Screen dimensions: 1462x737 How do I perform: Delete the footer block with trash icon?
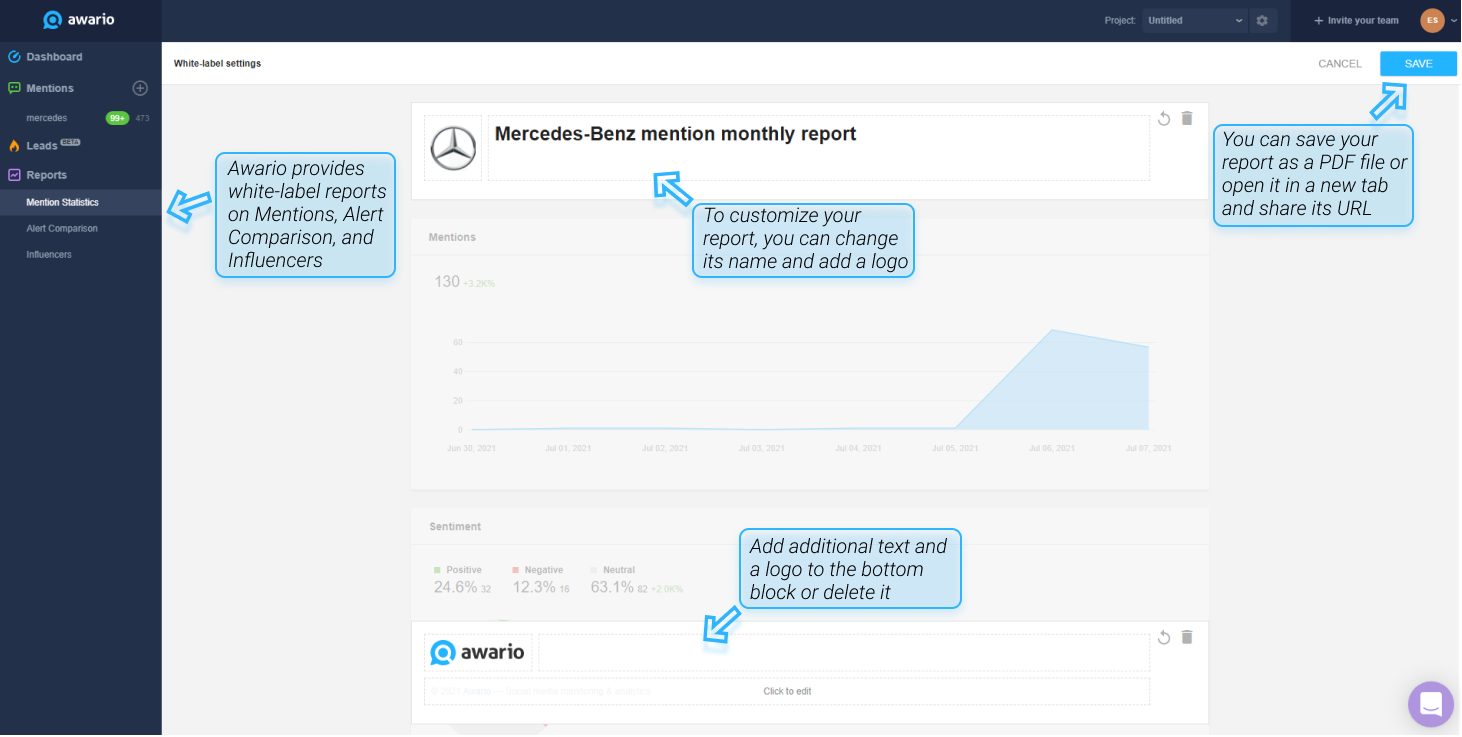point(1187,637)
